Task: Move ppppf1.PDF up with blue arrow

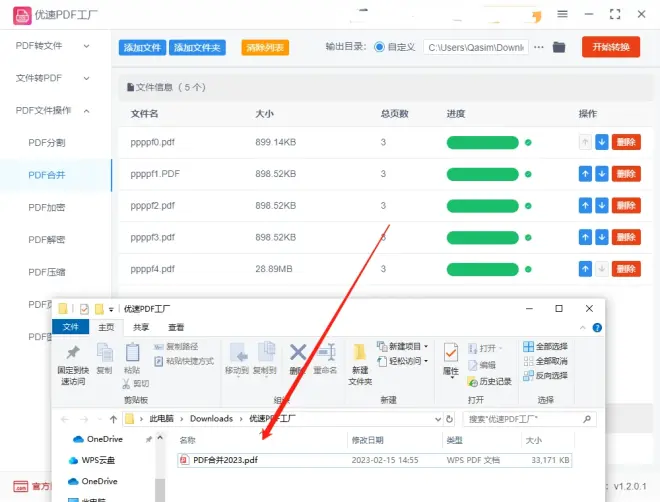Action: click(x=585, y=174)
